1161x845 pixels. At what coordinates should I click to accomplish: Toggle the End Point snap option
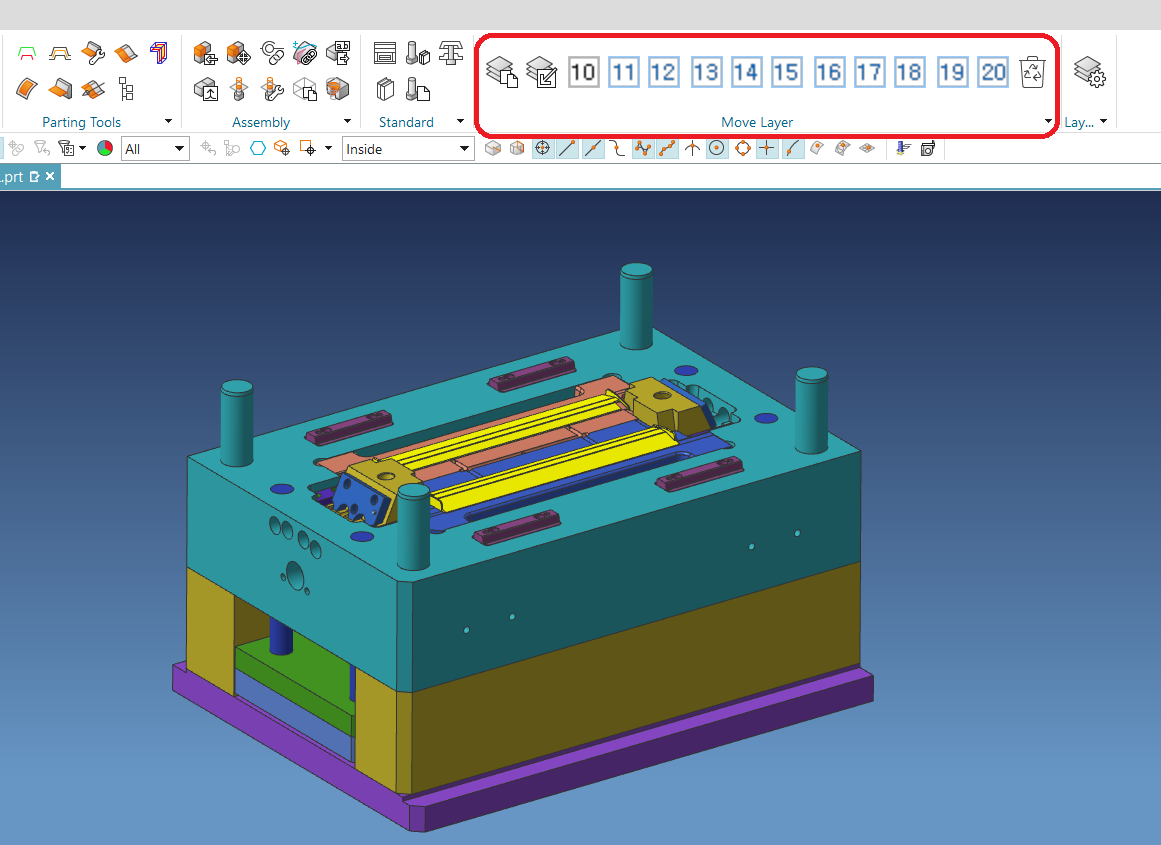click(567, 148)
